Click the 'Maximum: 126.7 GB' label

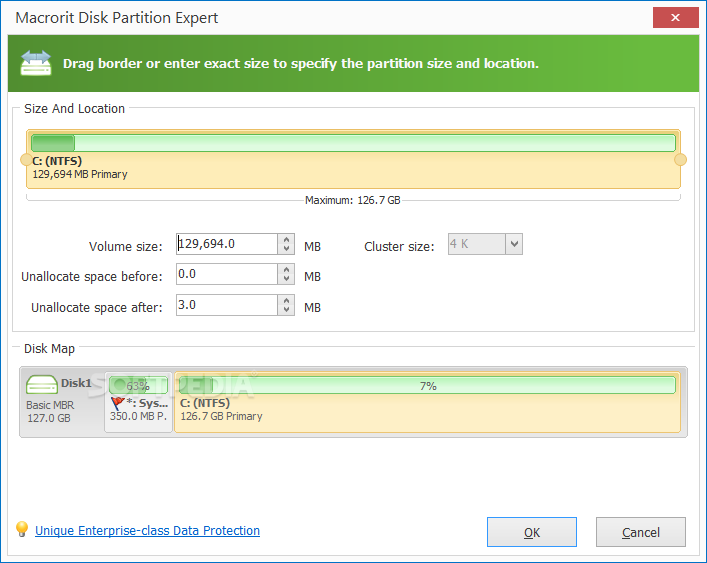(353, 200)
